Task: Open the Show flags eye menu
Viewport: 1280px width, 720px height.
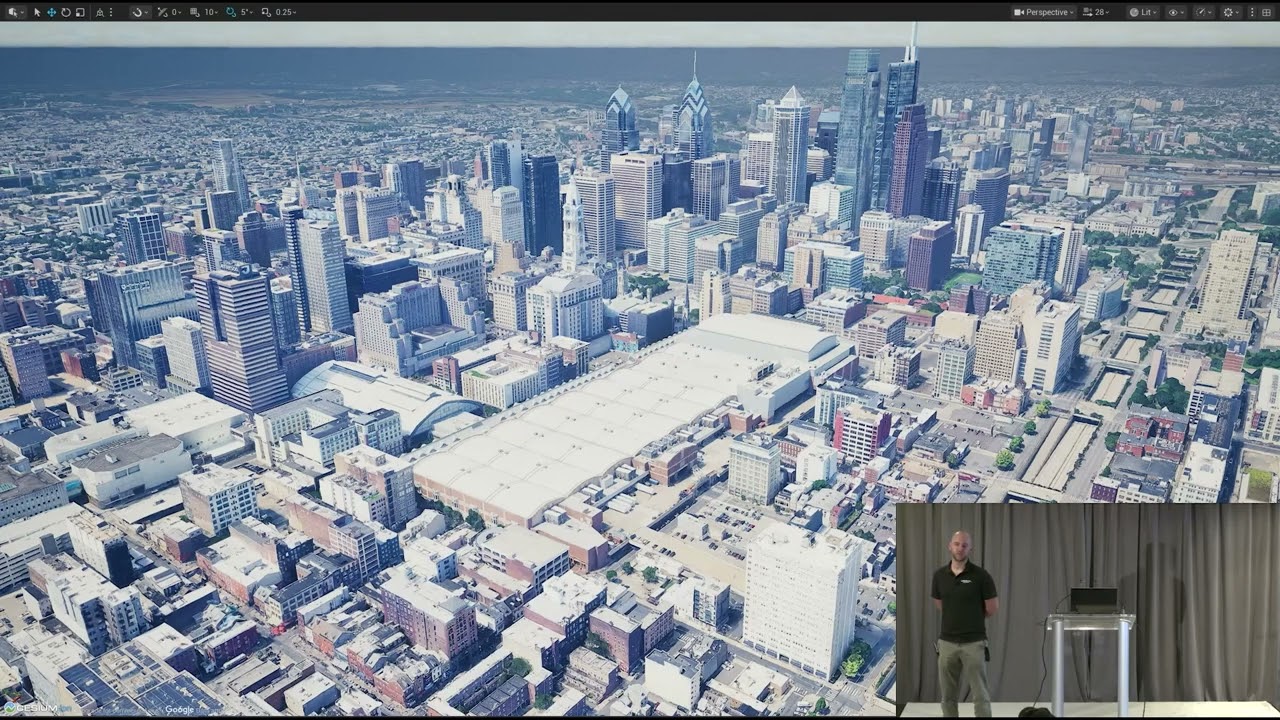Action: pos(1177,12)
